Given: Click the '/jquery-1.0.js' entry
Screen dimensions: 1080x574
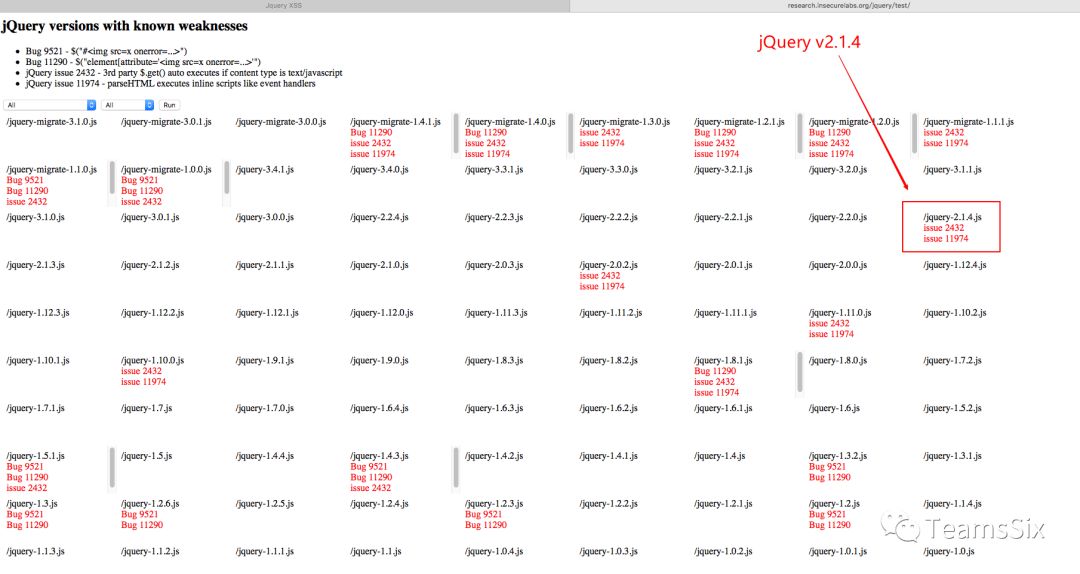Looking at the screenshot, I should point(949,551).
